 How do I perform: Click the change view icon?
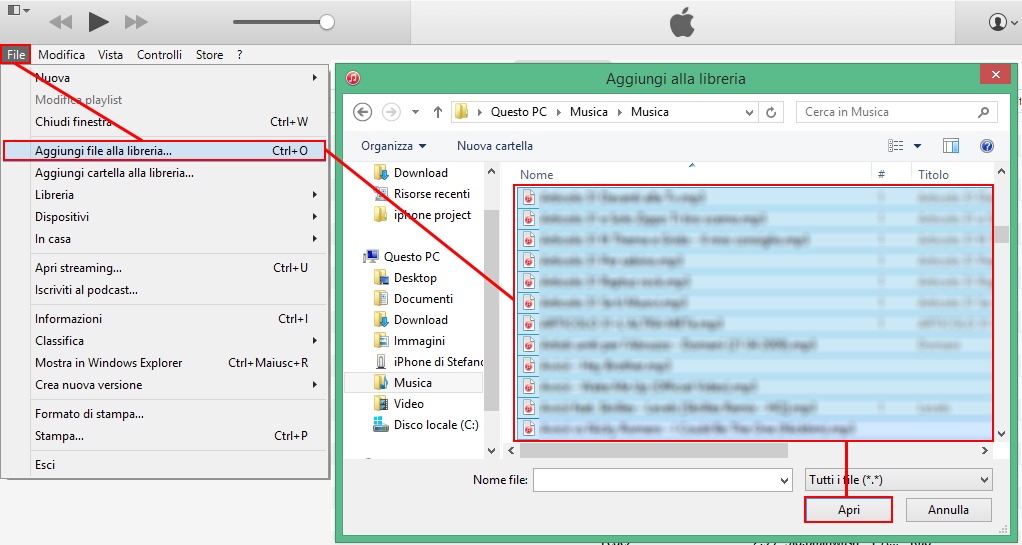point(896,146)
